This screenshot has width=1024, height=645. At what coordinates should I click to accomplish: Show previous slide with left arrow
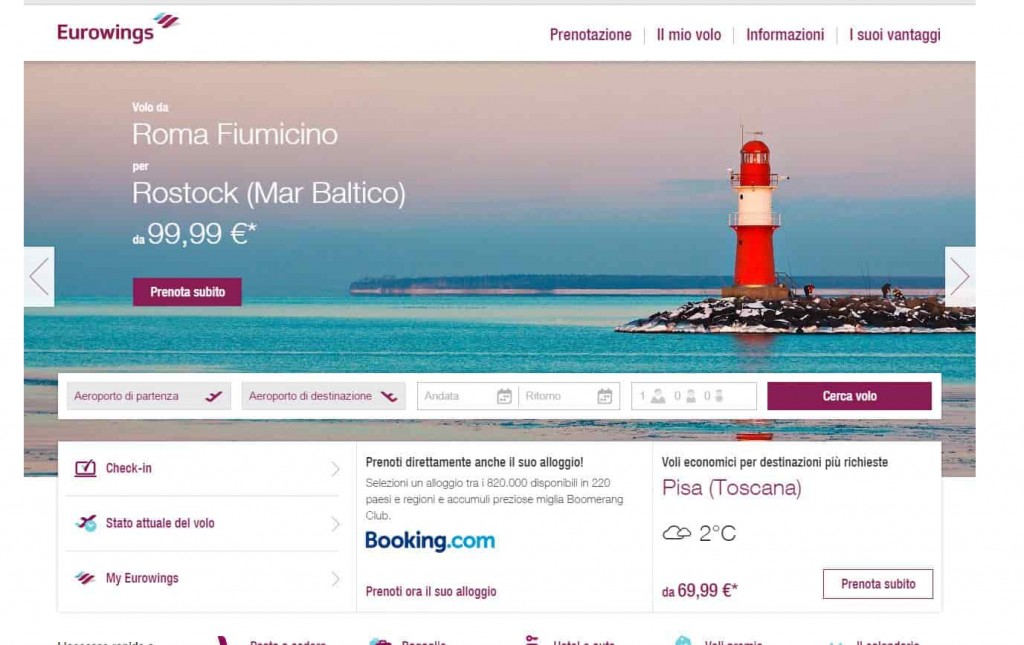(39, 277)
